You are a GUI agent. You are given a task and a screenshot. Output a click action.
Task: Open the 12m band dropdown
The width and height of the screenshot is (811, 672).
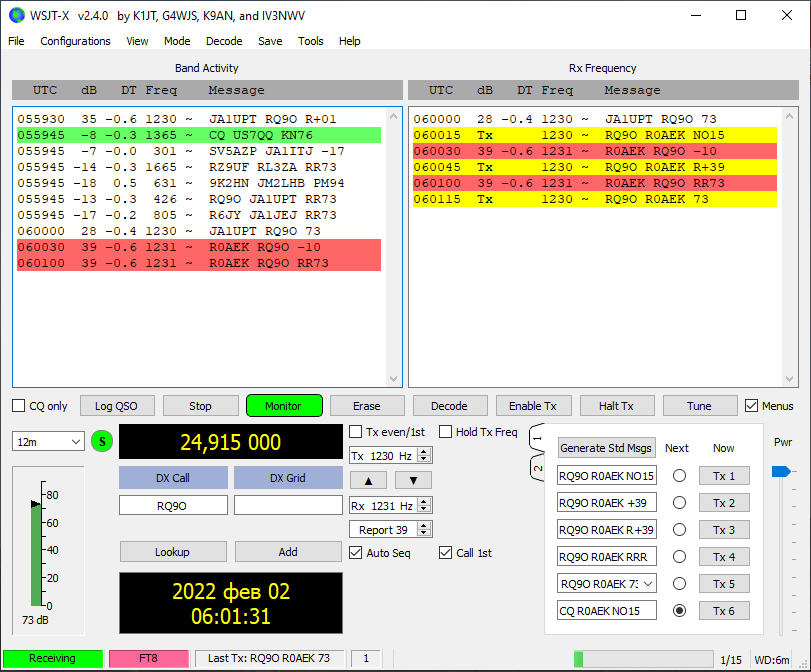tap(48, 442)
